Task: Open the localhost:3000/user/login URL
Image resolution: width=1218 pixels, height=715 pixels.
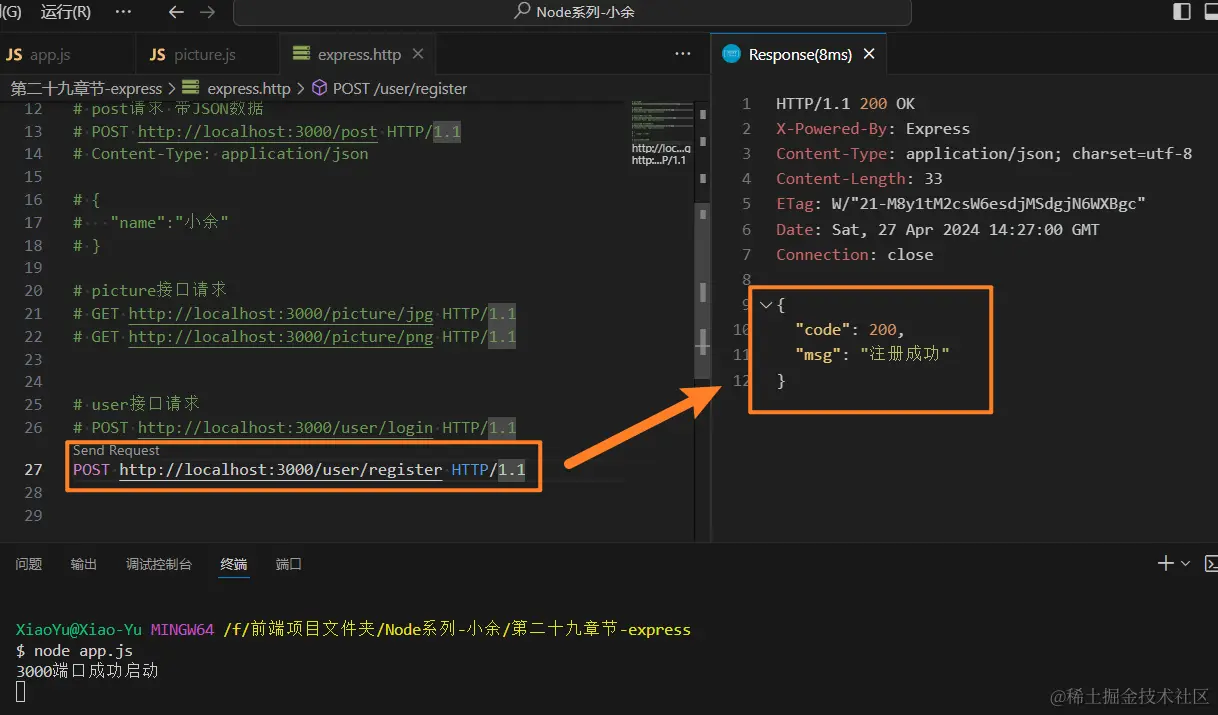Action: pyautogui.click(x=285, y=428)
